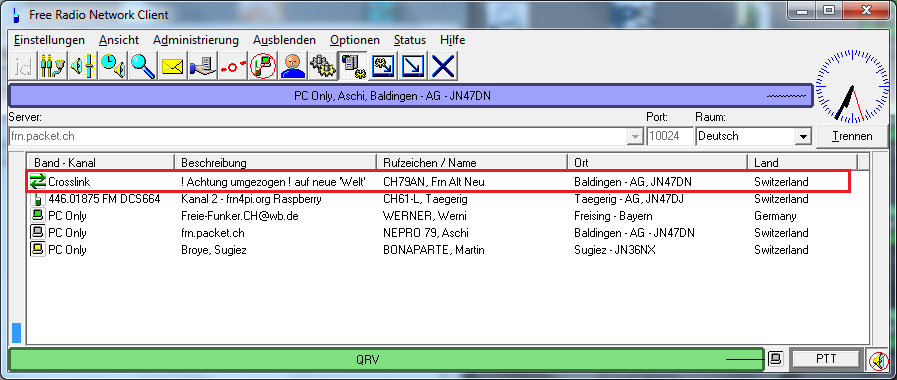Click the 'PC Only, Aschi, Baldingen' banner
The height and width of the screenshot is (380, 897).
(x=411, y=96)
